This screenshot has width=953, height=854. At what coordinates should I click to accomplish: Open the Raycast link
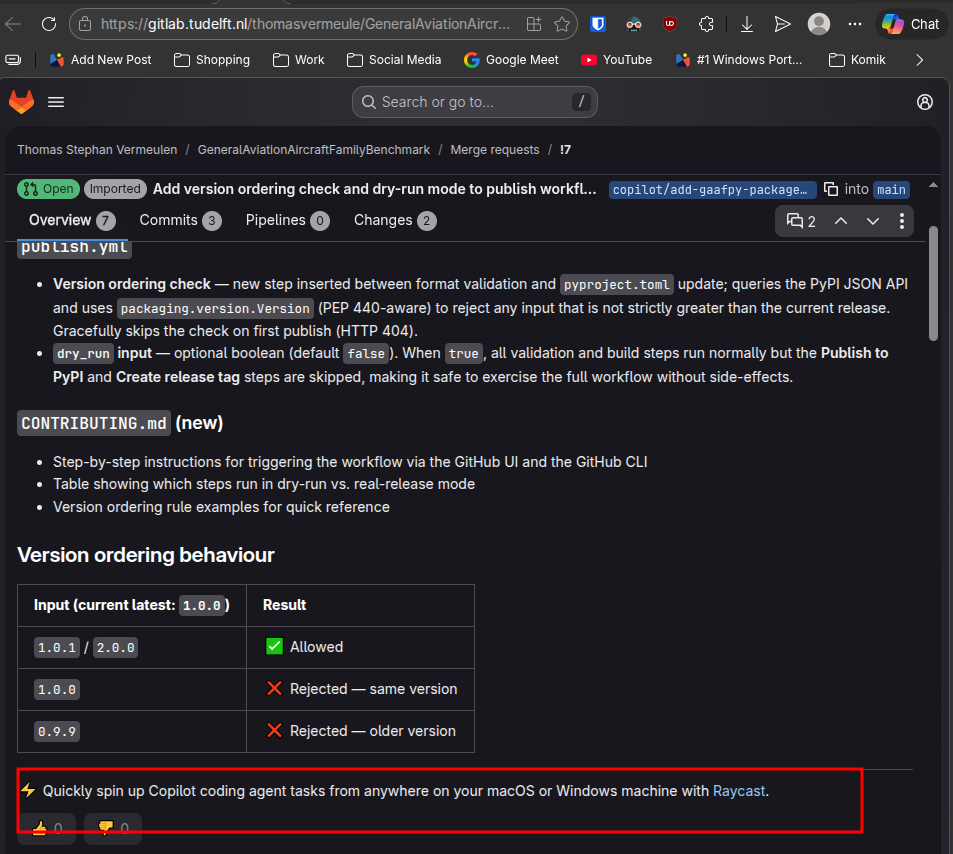click(738, 791)
